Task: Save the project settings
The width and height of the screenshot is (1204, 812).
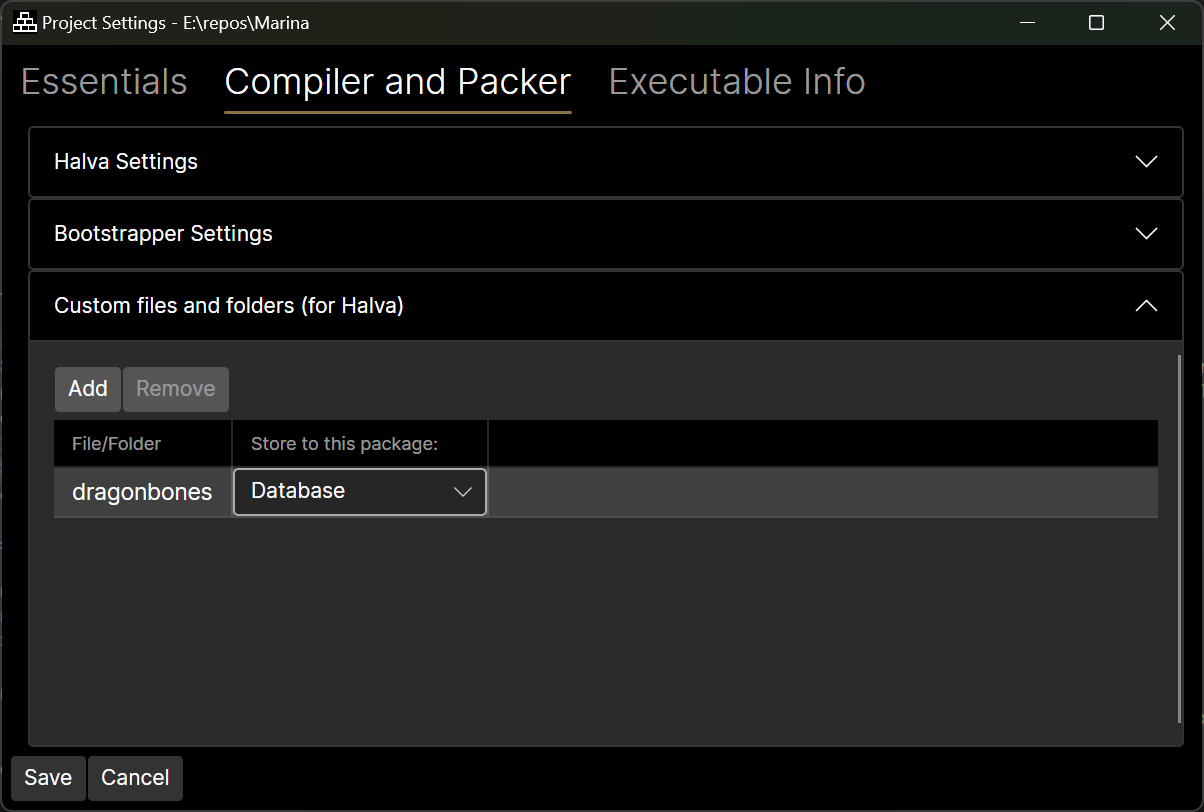Action: (48, 778)
